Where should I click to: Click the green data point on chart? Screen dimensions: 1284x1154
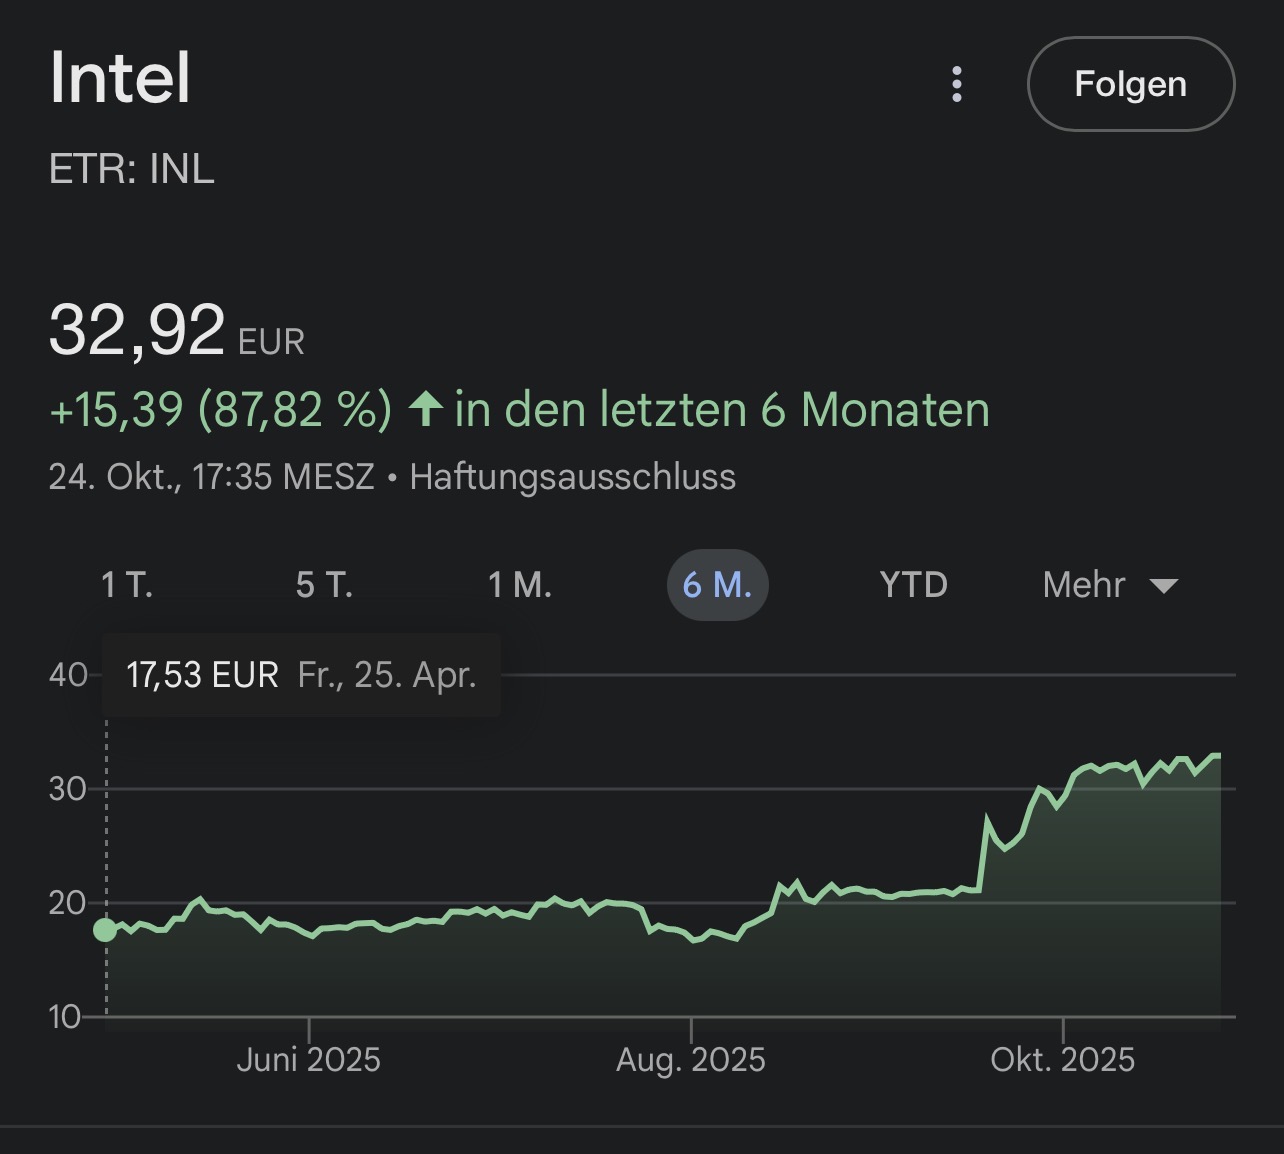coord(105,930)
